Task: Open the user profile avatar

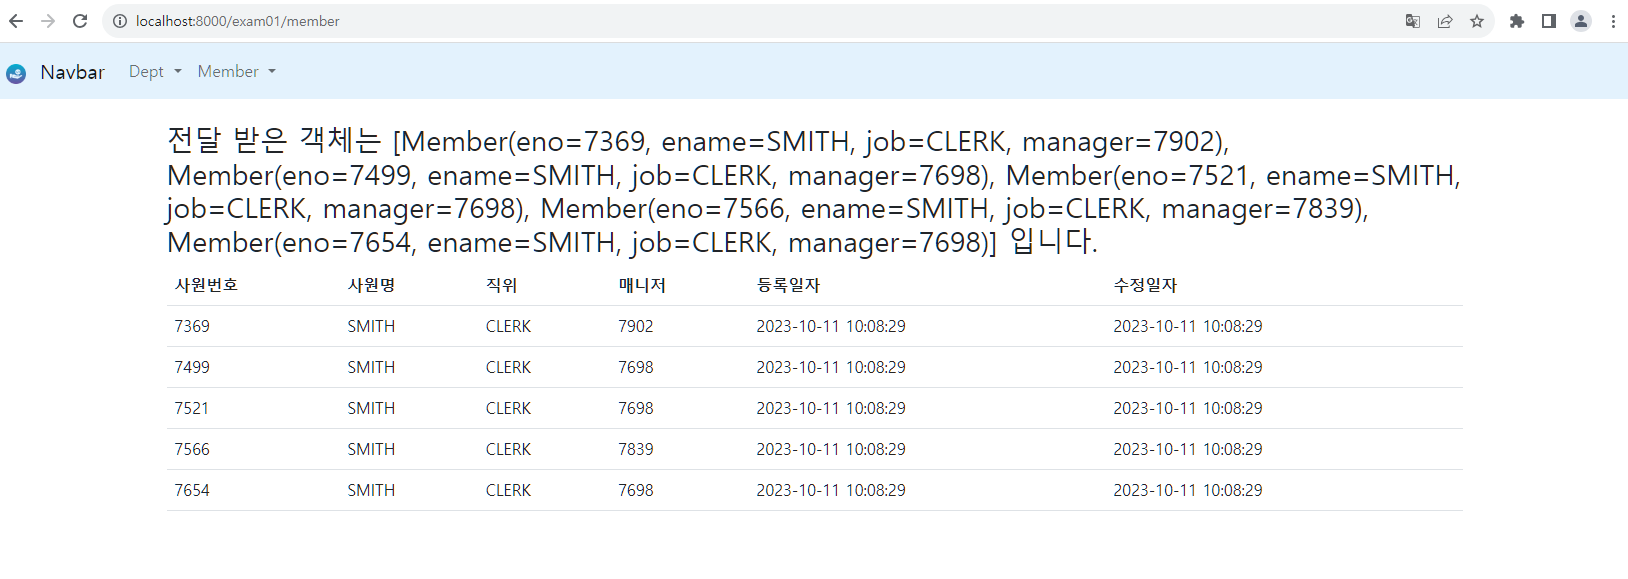Action: 1581,21
